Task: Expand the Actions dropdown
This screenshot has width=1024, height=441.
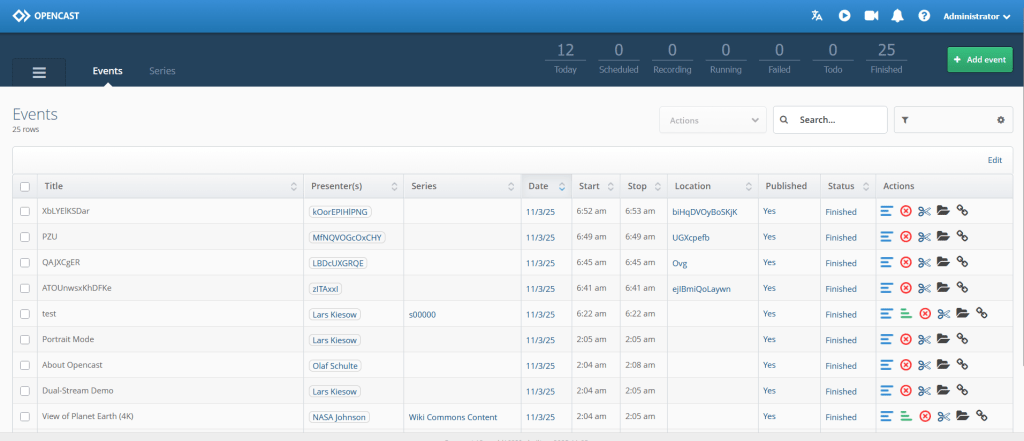Action: pyautogui.click(x=712, y=120)
